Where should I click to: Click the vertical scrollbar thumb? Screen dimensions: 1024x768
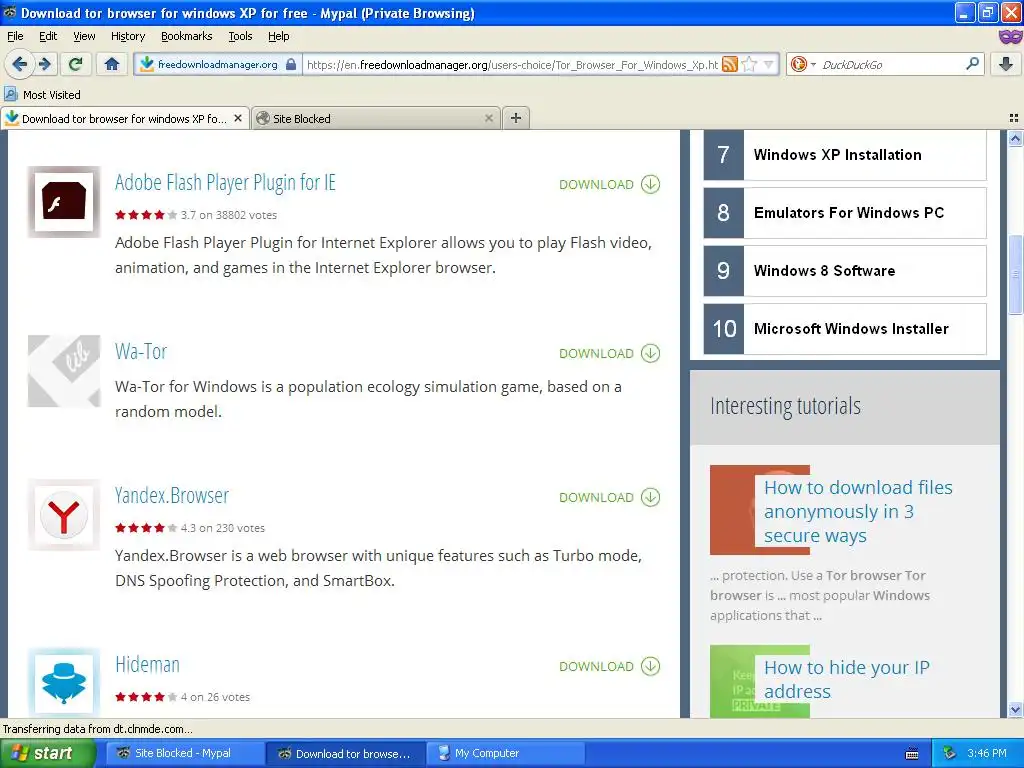point(1015,274)
